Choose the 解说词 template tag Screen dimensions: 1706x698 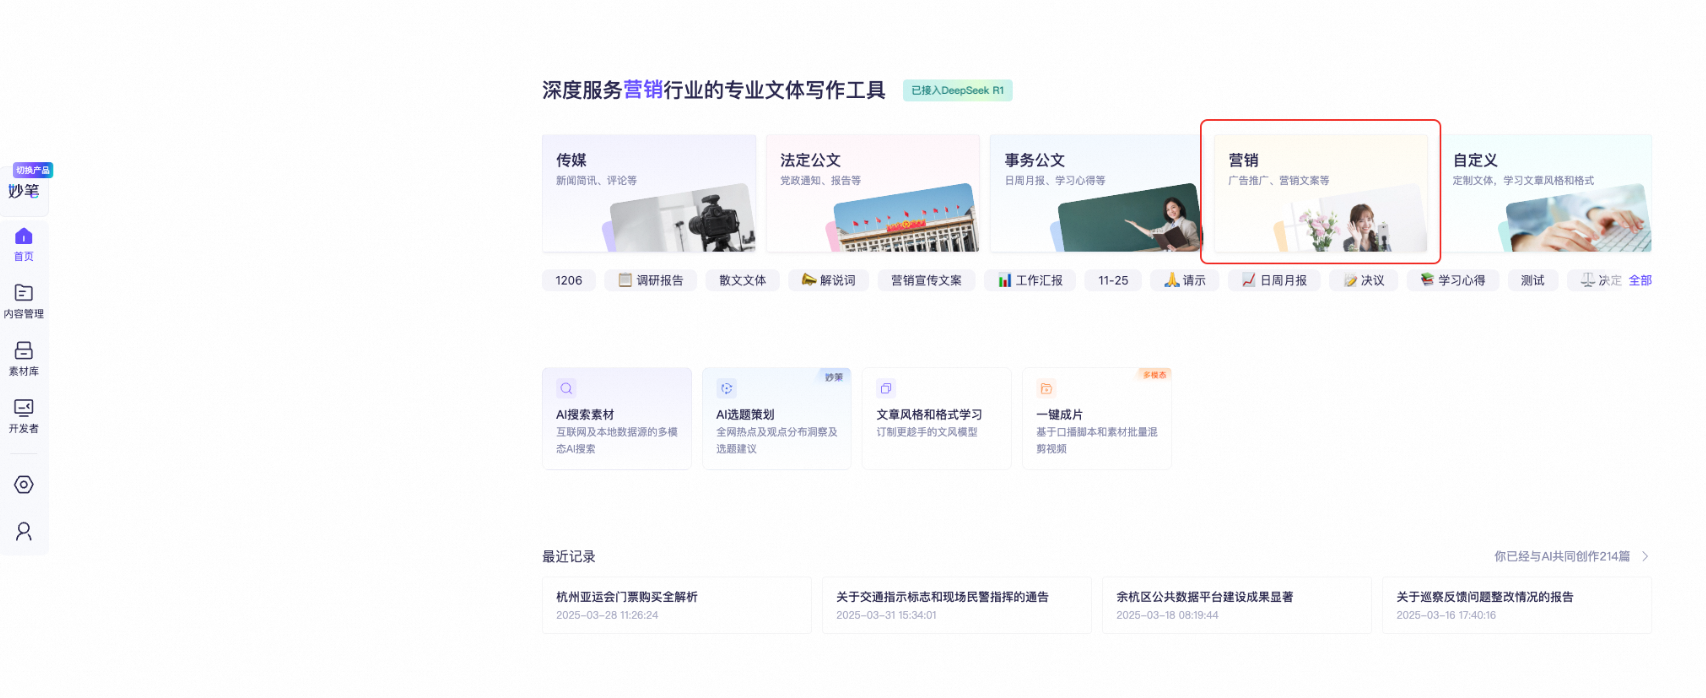(828, 280)
